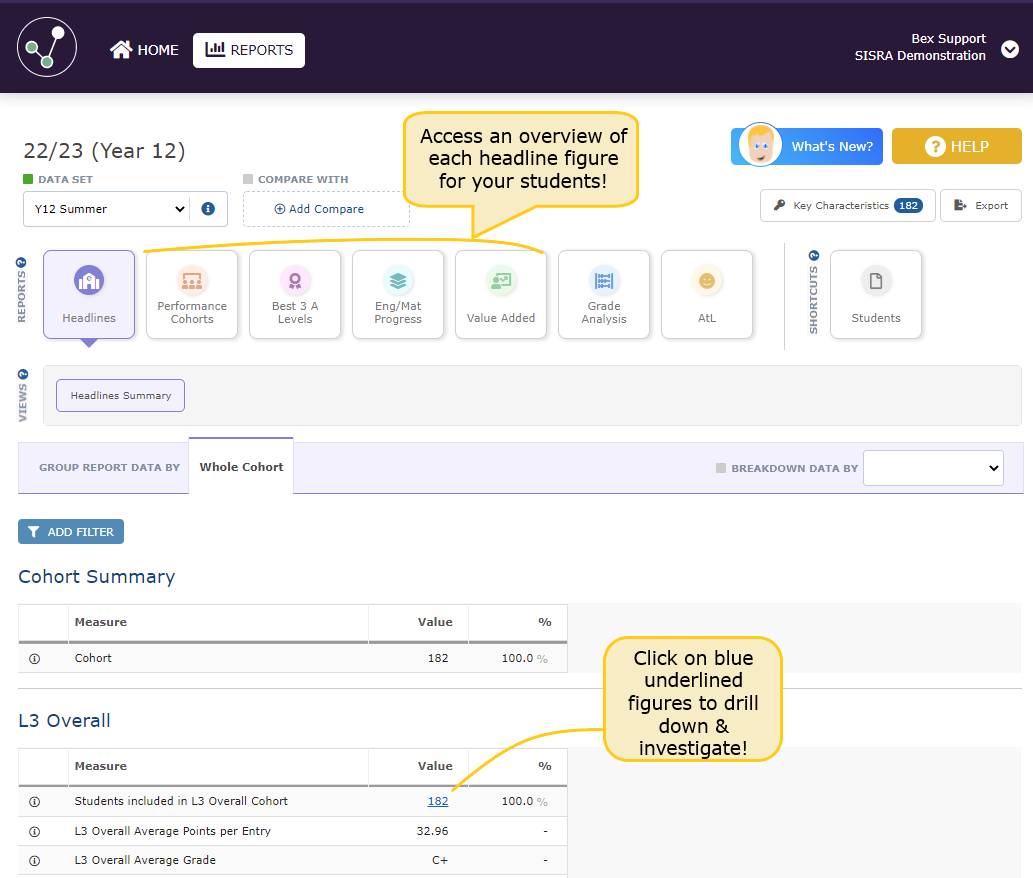The image size is (1033, 878).
Task: Expand the Y12 Summer data set dropdown
Action: 106,209
